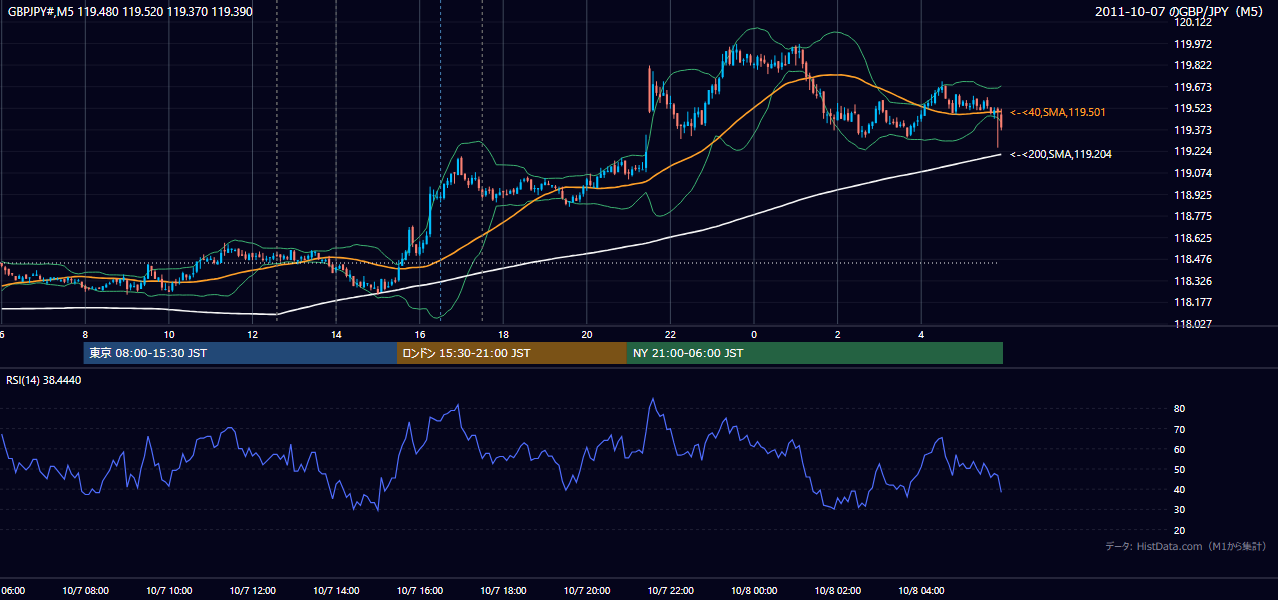The height and width of the screenshot is (600, 1278).
Task: Click price axis value 118.027
Action: pyautogui.click(x=1193, y=324)
